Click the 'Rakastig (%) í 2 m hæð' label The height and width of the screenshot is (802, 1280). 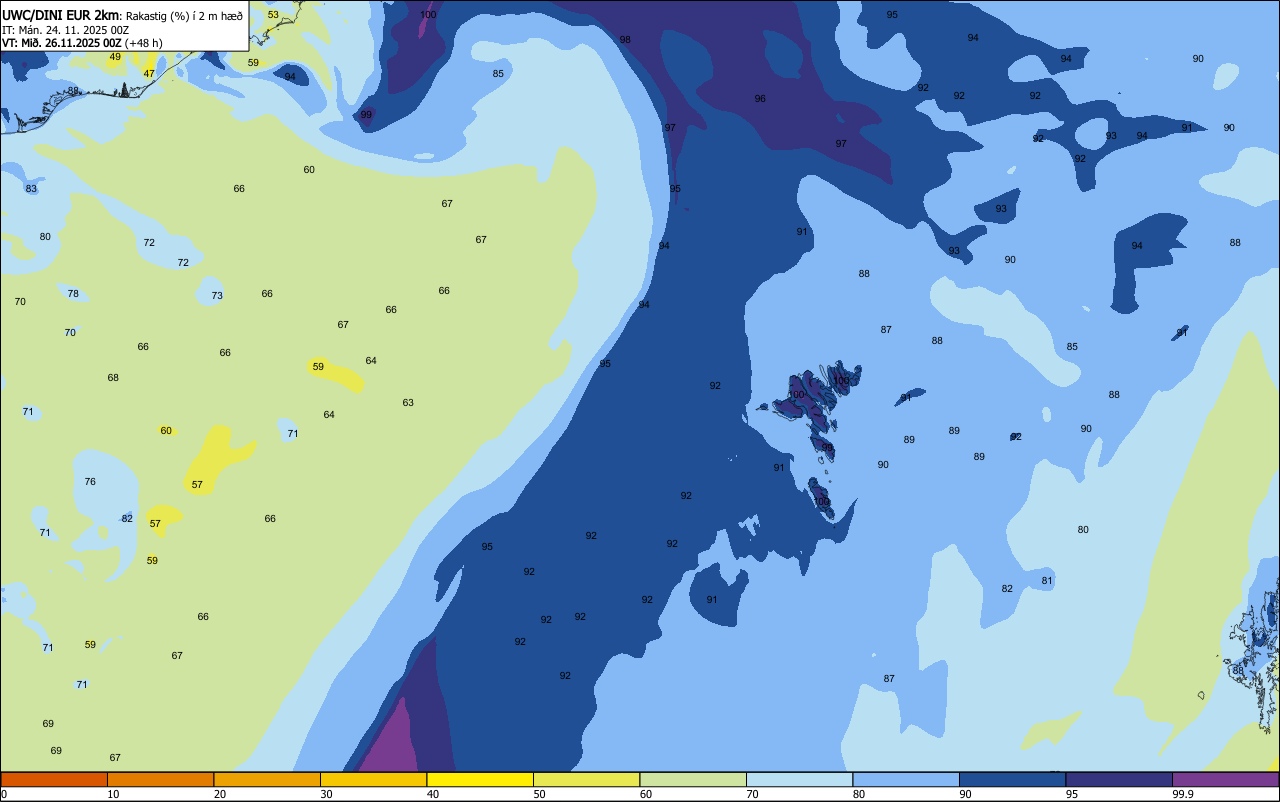click(x=184, y=15)
